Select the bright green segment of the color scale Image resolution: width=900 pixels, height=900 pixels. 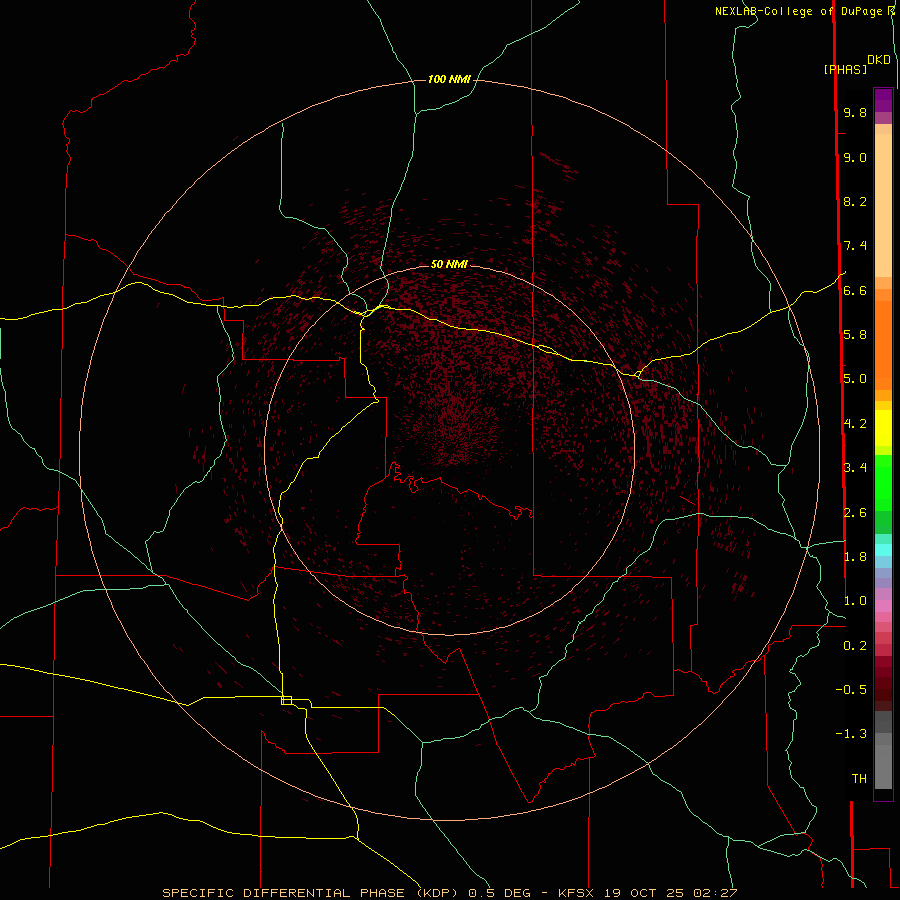pyautogui.click(x=883, y=483)
